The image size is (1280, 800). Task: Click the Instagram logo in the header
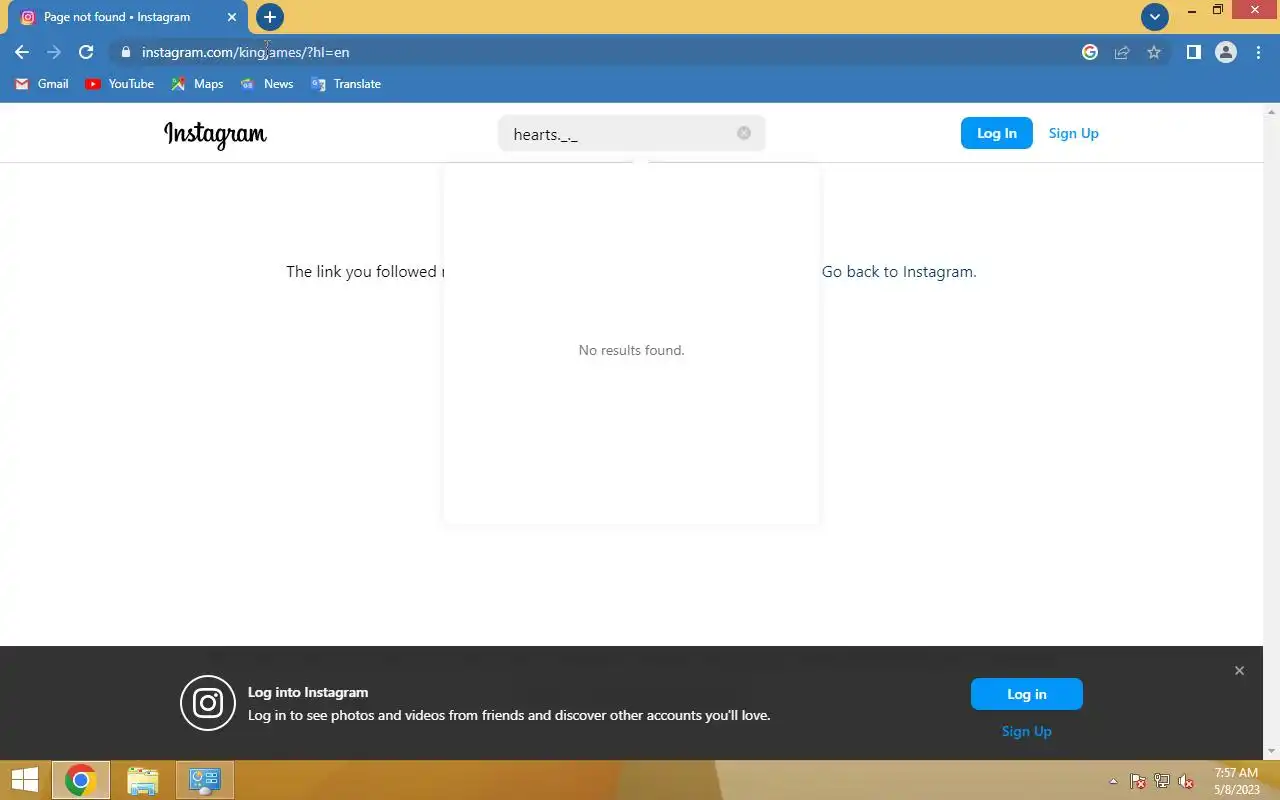tap(215, 134)
